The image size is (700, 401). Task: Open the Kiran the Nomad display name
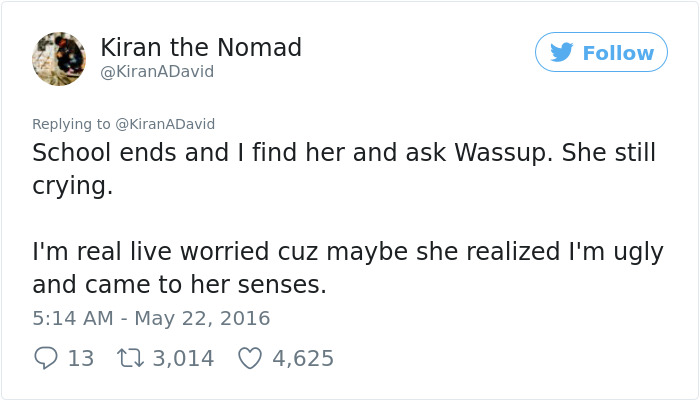tap(201, 47)
